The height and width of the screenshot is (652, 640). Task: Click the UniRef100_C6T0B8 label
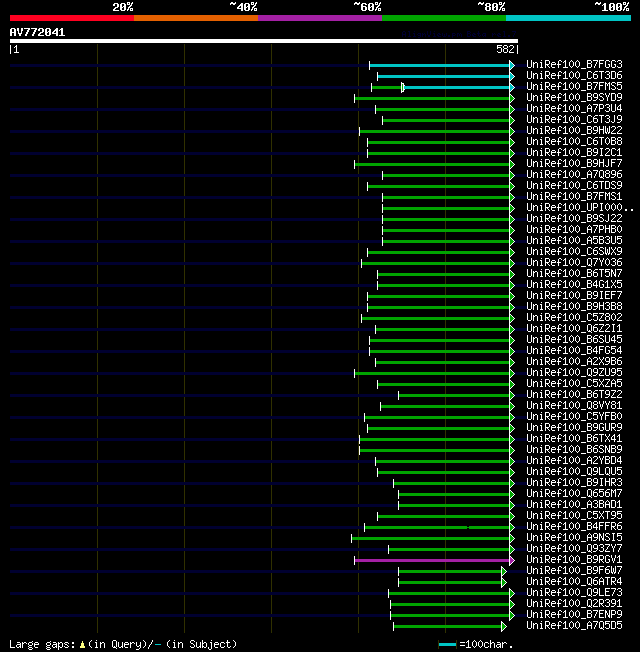(574, 142)
